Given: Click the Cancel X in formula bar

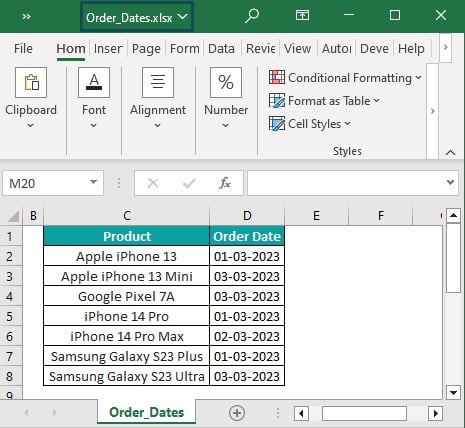Looking at the screenshot, I should click(153, 183).
